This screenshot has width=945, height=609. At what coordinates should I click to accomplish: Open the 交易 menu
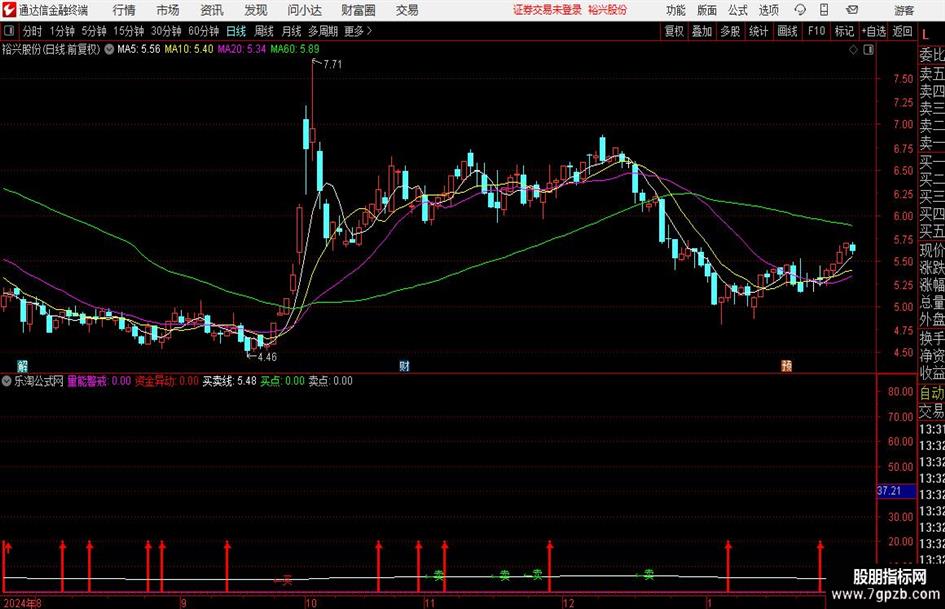point(407,10)
